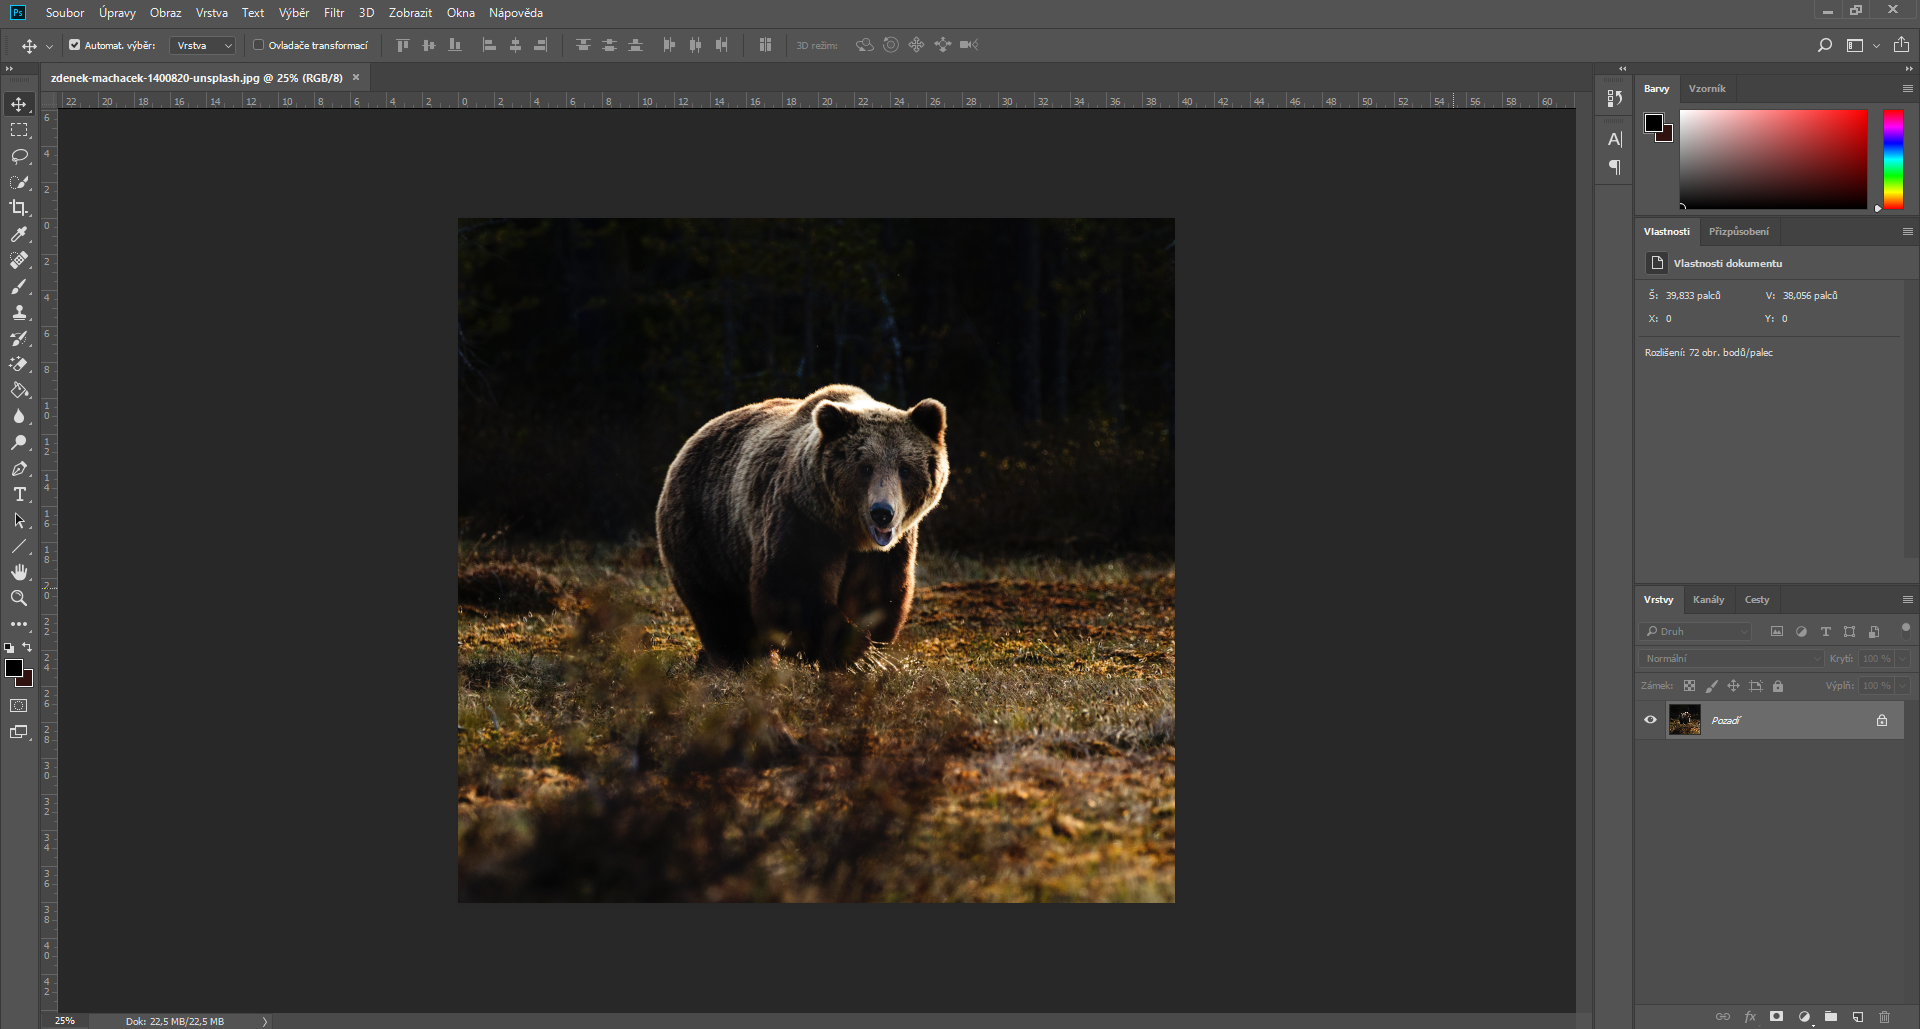The width and height of the screenshot is (1920, 1029).
Task: Pick the Eyedropper tool
Action: [x=18, y=234]
